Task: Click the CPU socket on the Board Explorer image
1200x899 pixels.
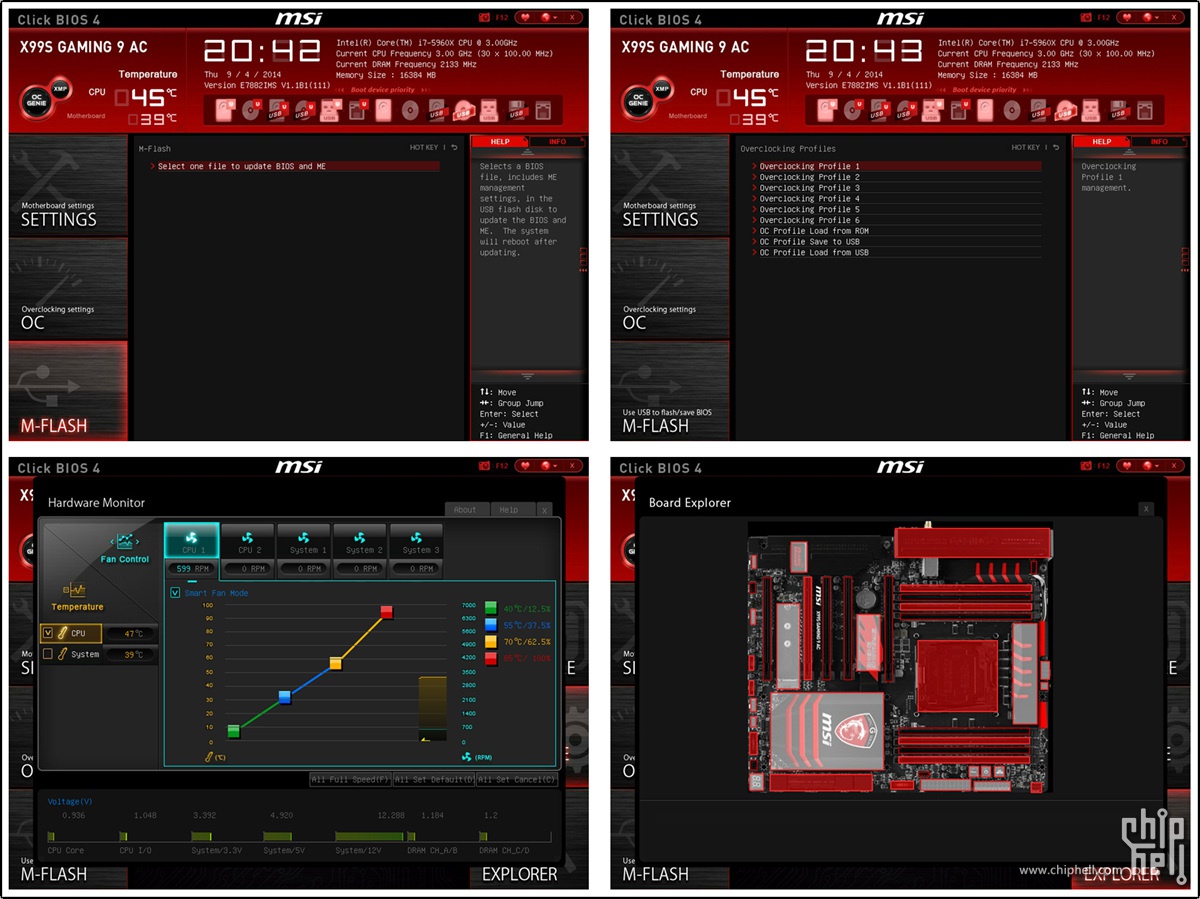Action: tap(957, 678)
